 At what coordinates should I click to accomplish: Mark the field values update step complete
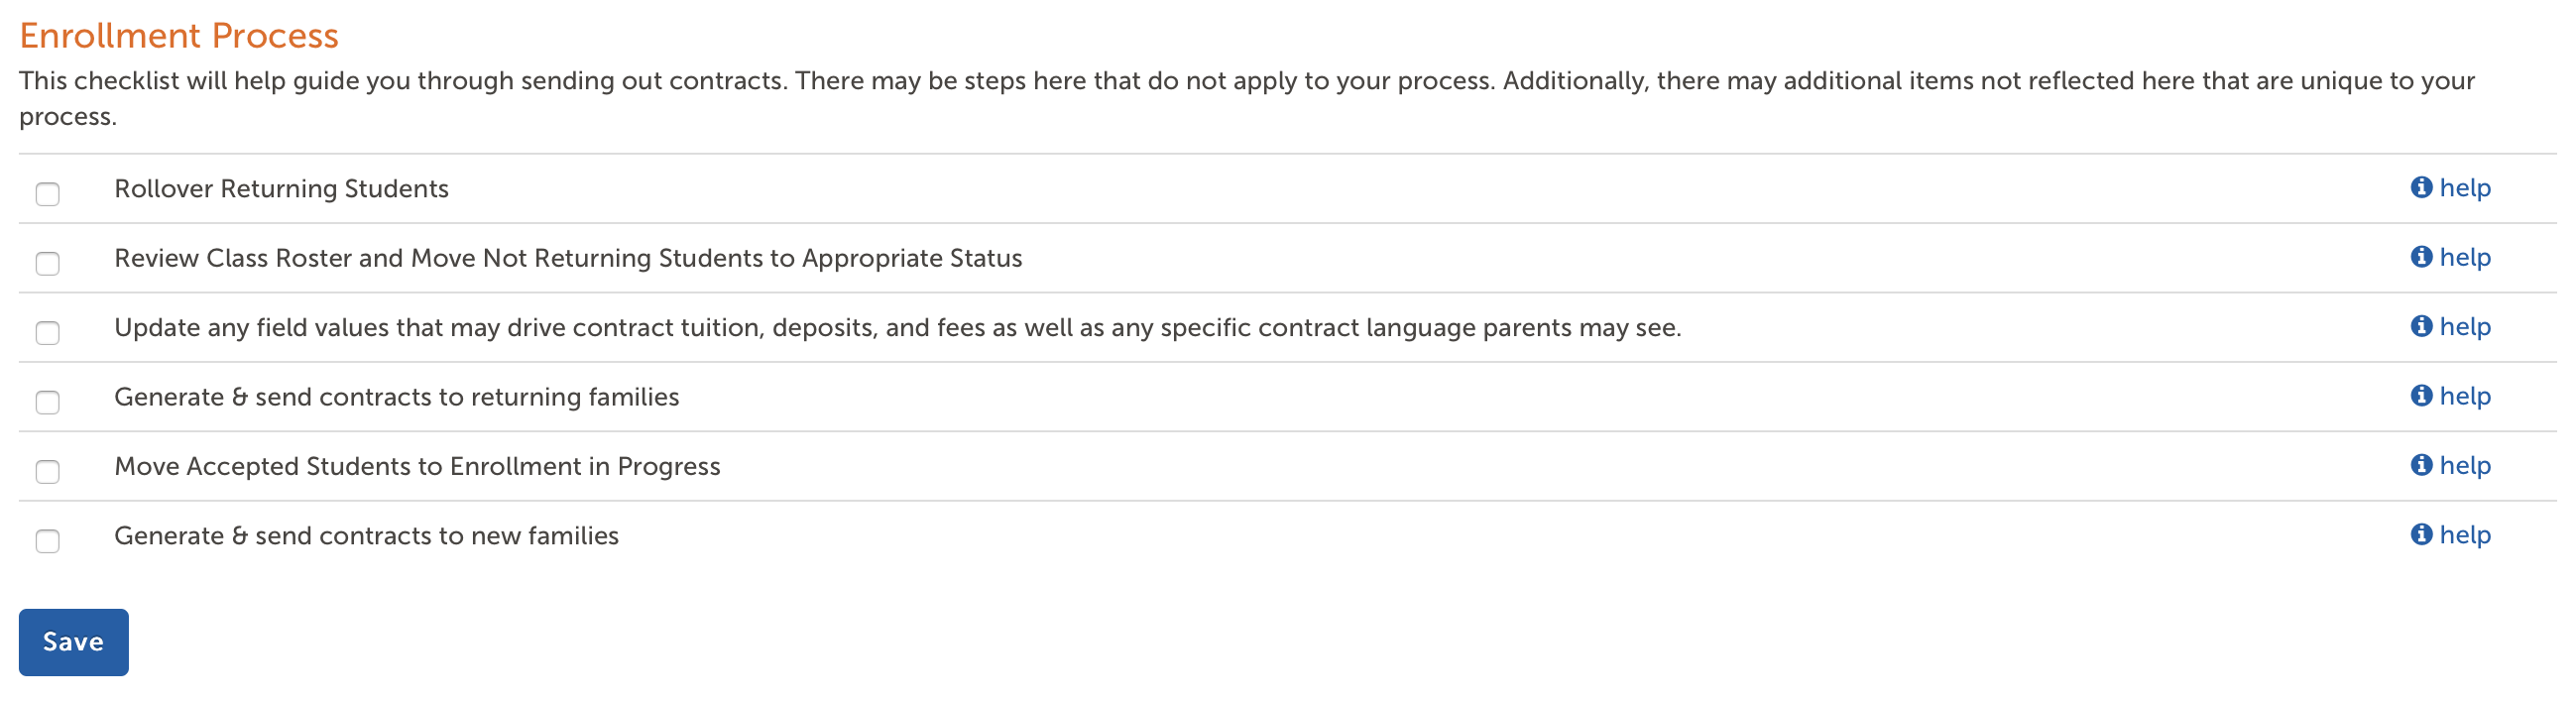pyautogui.click(x=47, y=333)
